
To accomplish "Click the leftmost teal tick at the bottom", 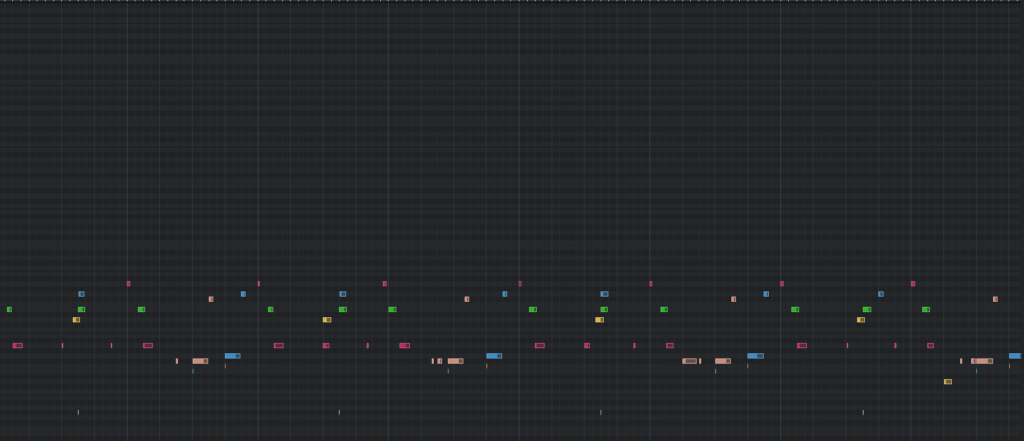I will click(78, 412).
